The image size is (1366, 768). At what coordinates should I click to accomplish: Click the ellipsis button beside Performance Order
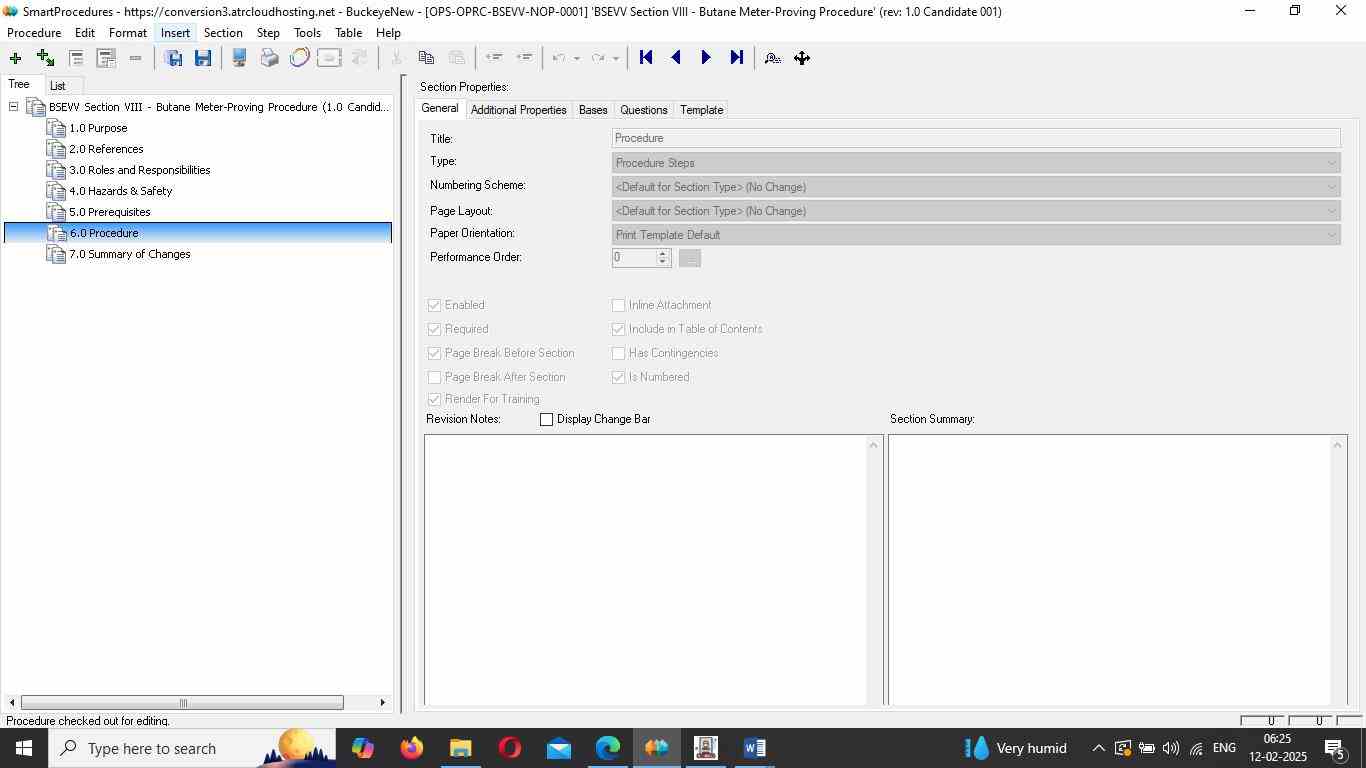pos(690,258)
